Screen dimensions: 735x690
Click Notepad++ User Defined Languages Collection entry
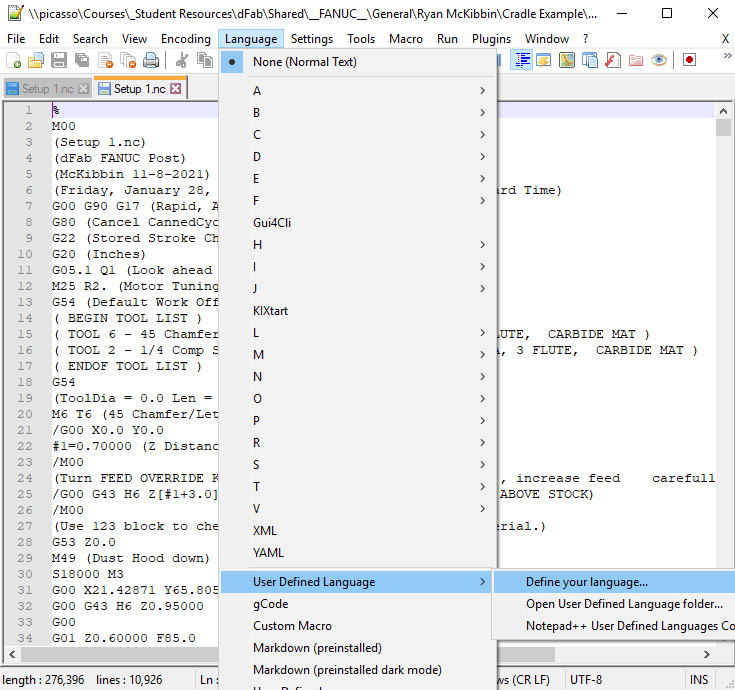[614, 626]
